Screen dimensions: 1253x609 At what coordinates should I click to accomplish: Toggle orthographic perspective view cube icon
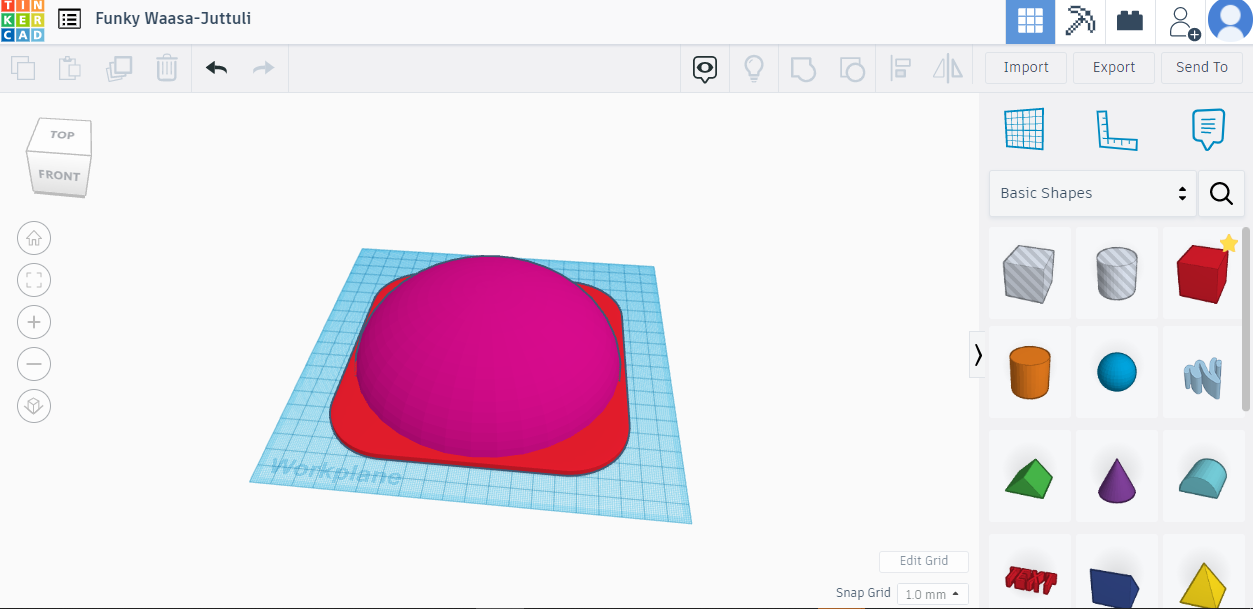pos(34,406)
